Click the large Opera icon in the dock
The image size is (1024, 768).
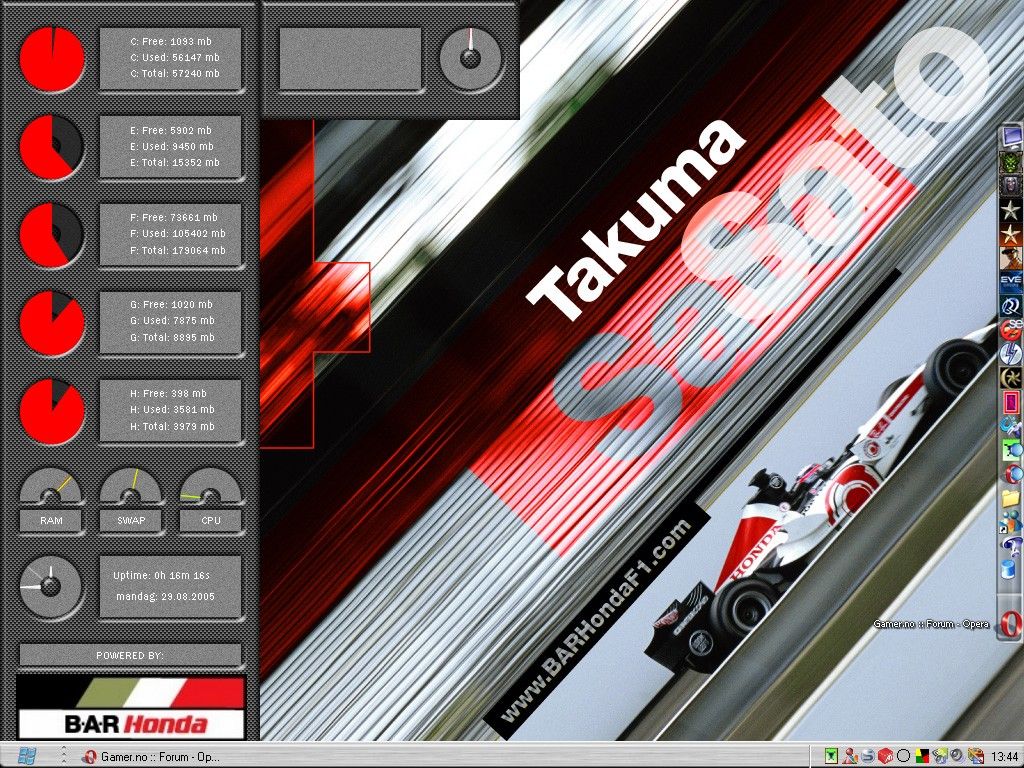(x=1011, y=624)
